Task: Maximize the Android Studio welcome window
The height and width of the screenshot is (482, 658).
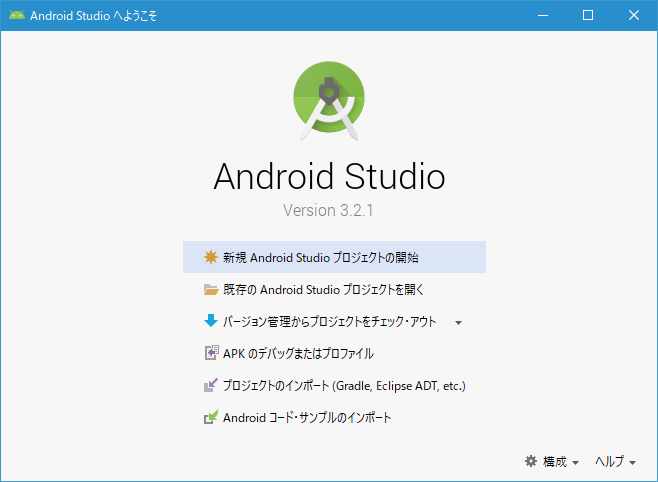Action: (x=588, y=16)
